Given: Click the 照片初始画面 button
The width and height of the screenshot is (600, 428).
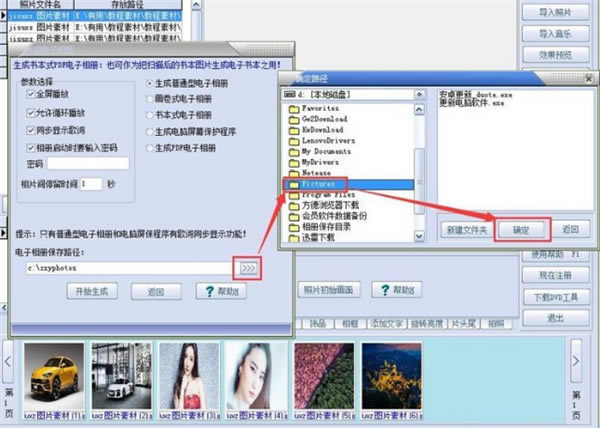Looking at the screenshot, I should coord(329,290).
